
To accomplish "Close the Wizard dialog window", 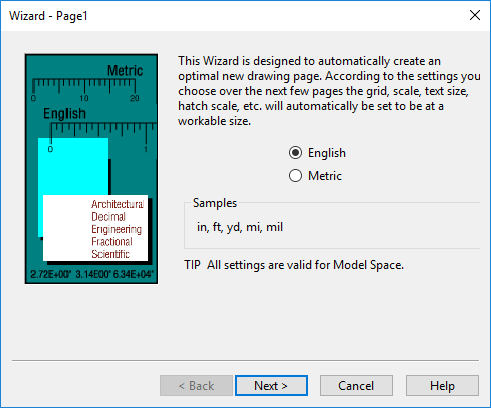I will (475, 15).
